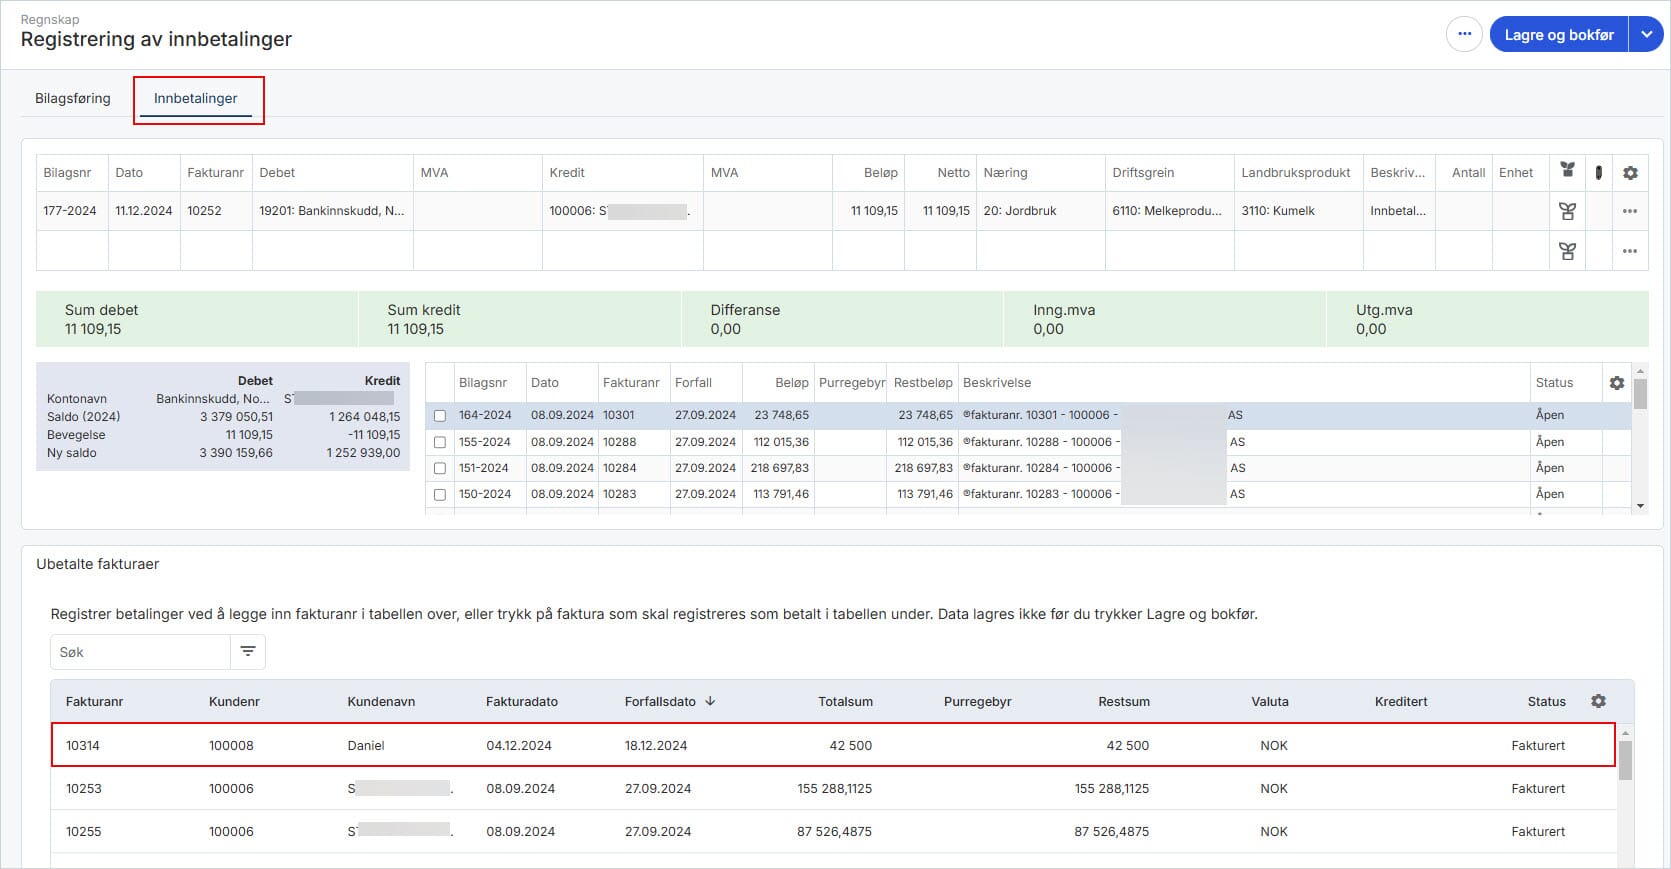
Task: Open column settings gear in Ubetalte fakturaer table
Action: [1598, 701]
